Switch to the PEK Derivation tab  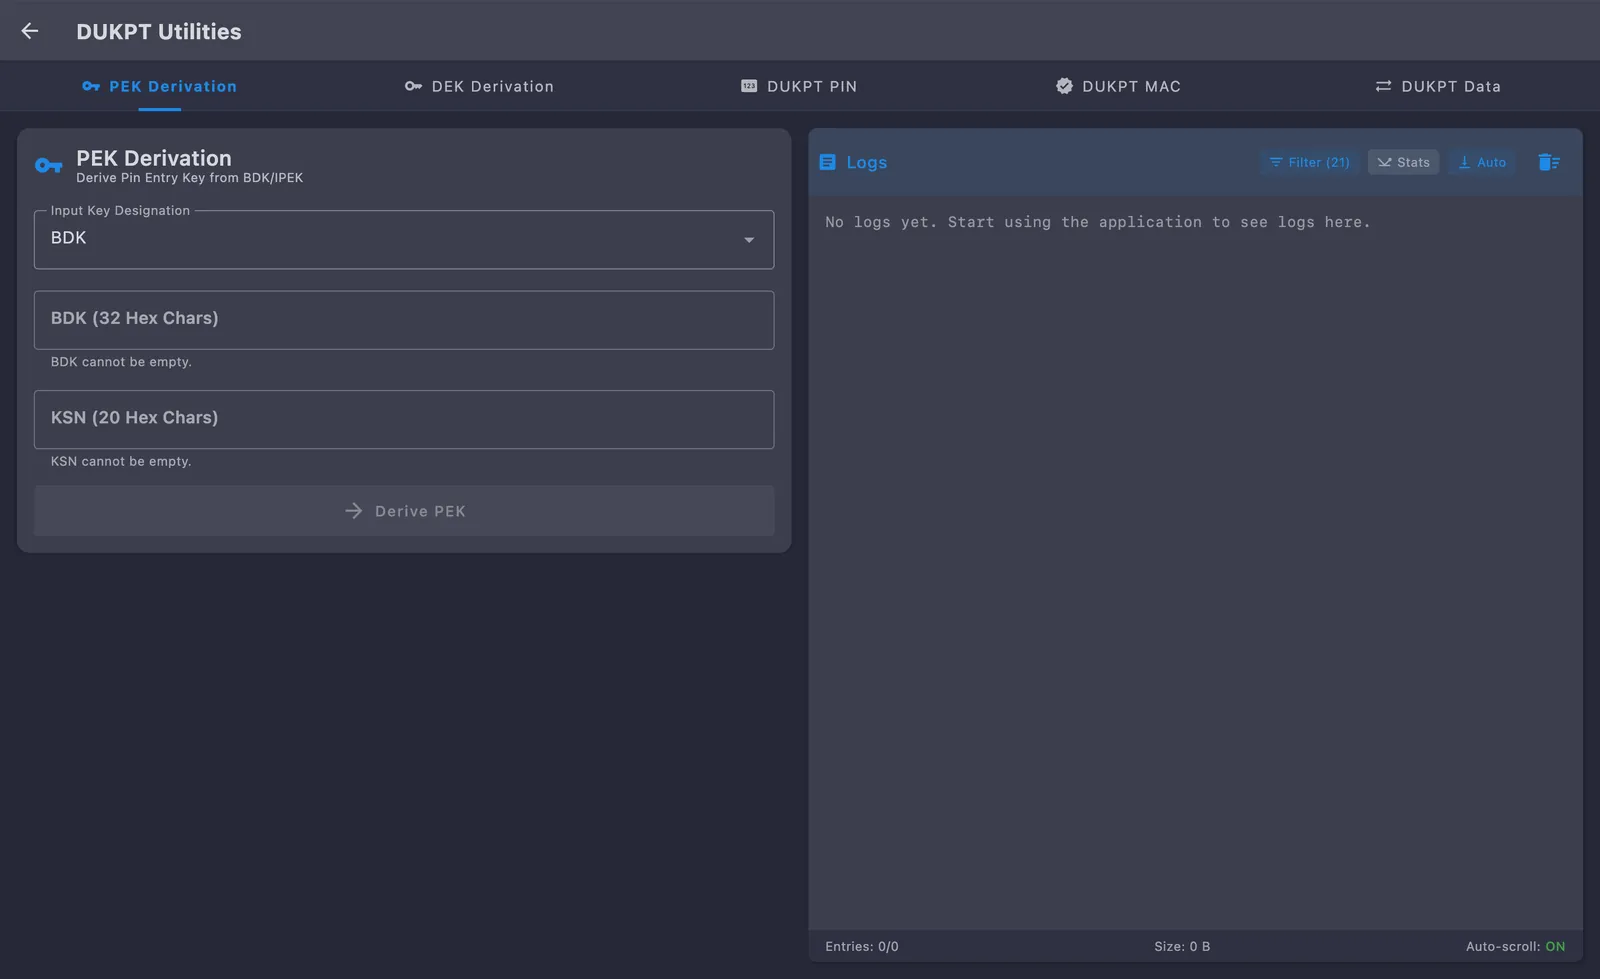tap(160, 86)
